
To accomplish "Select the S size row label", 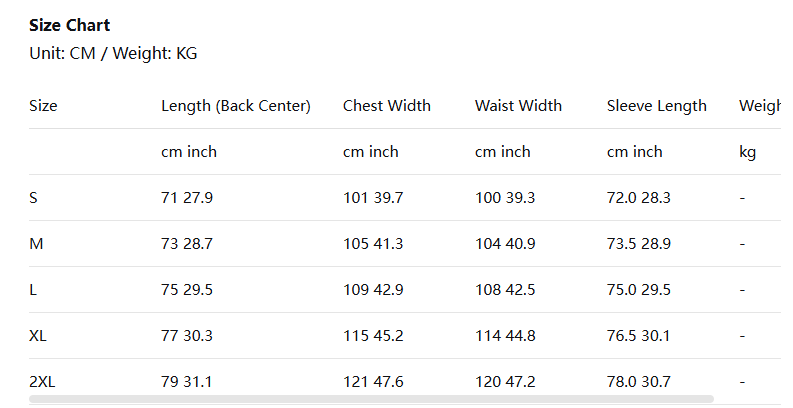I will pos(34,198).
